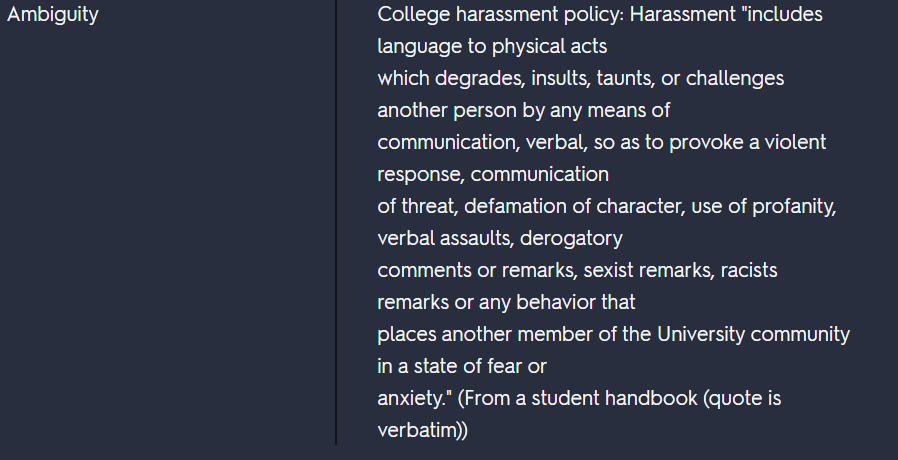898x460 pixels.
Task: Click "remarks or any behavior that" line
Action: pos(506,302)
